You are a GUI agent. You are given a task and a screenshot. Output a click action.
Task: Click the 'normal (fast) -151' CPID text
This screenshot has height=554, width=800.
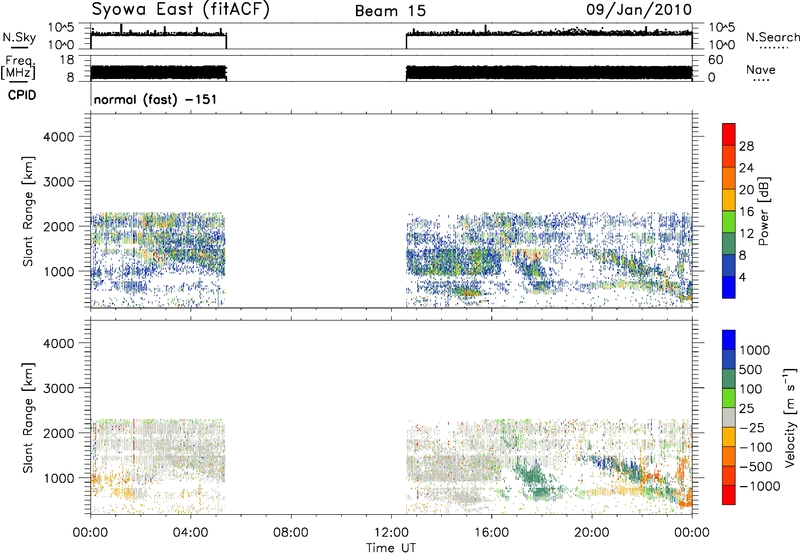click(155, 99)
